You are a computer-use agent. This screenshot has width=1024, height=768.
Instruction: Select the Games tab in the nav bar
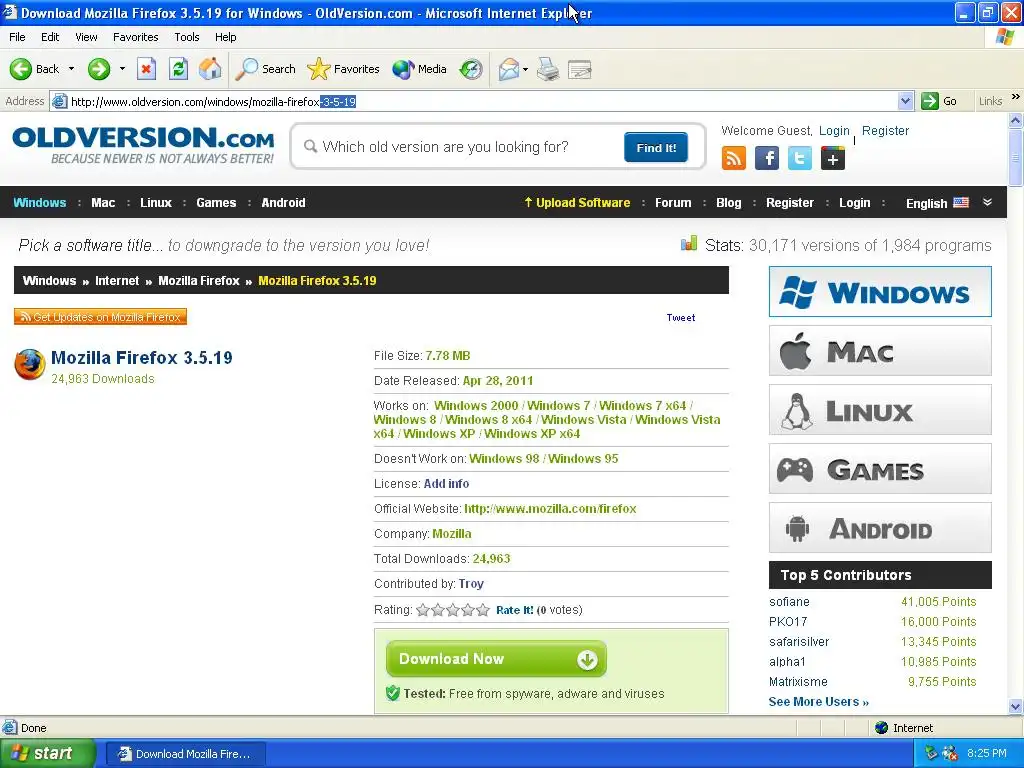tap(216, 202)
